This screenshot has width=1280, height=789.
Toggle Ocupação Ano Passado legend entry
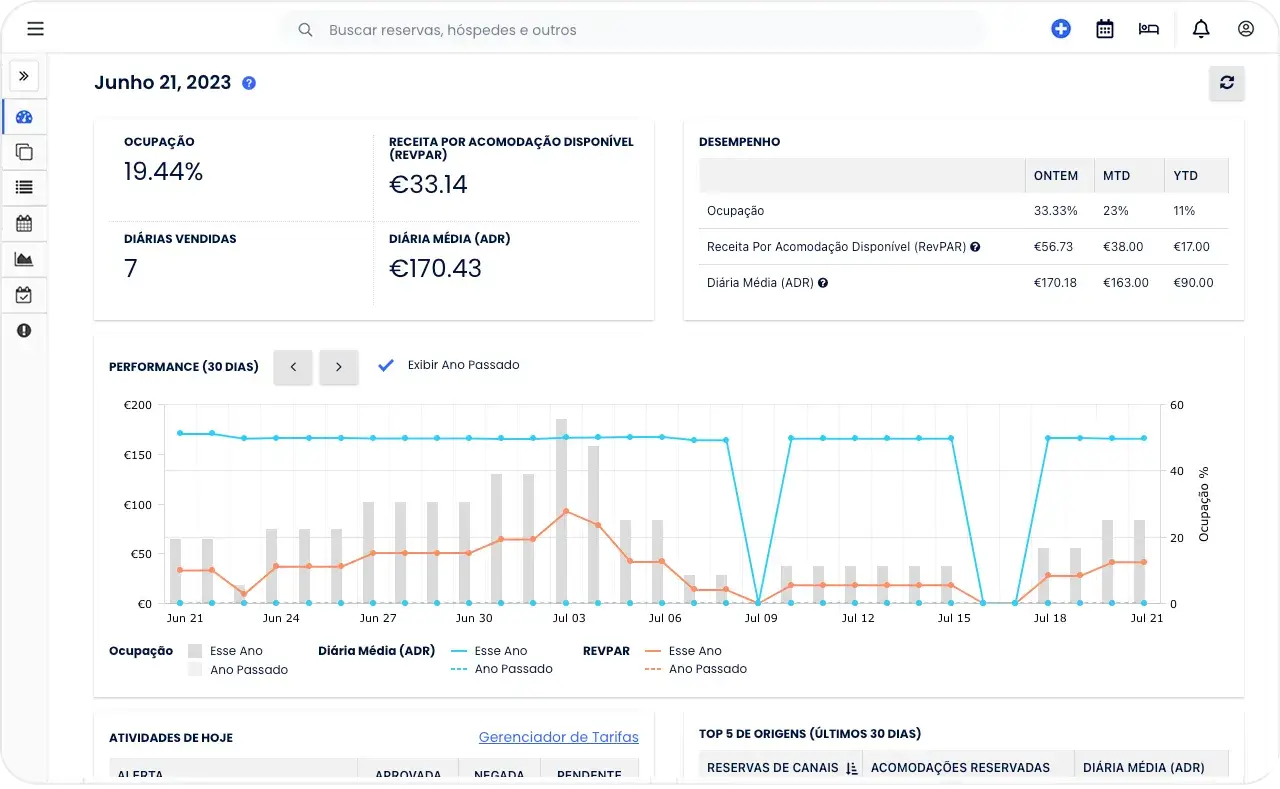coord(238,670)
